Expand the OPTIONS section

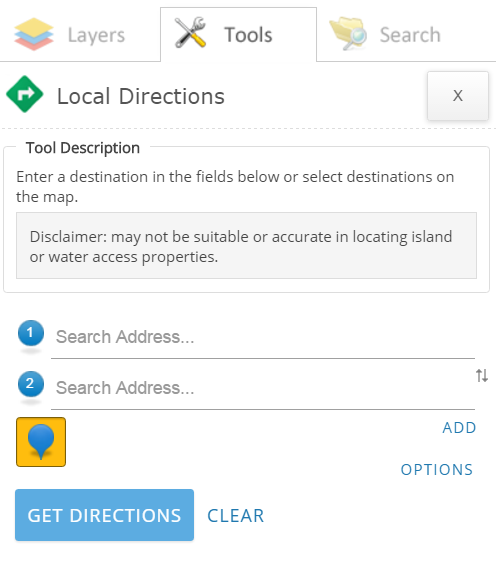(x=437, y=470)
